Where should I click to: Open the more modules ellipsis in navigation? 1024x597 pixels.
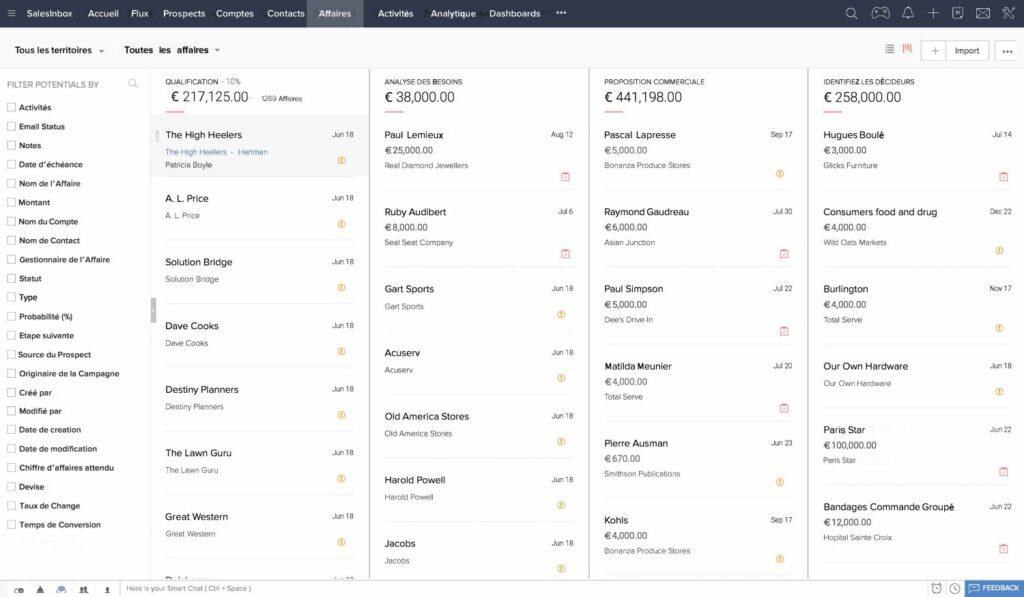tap(561, 13)
